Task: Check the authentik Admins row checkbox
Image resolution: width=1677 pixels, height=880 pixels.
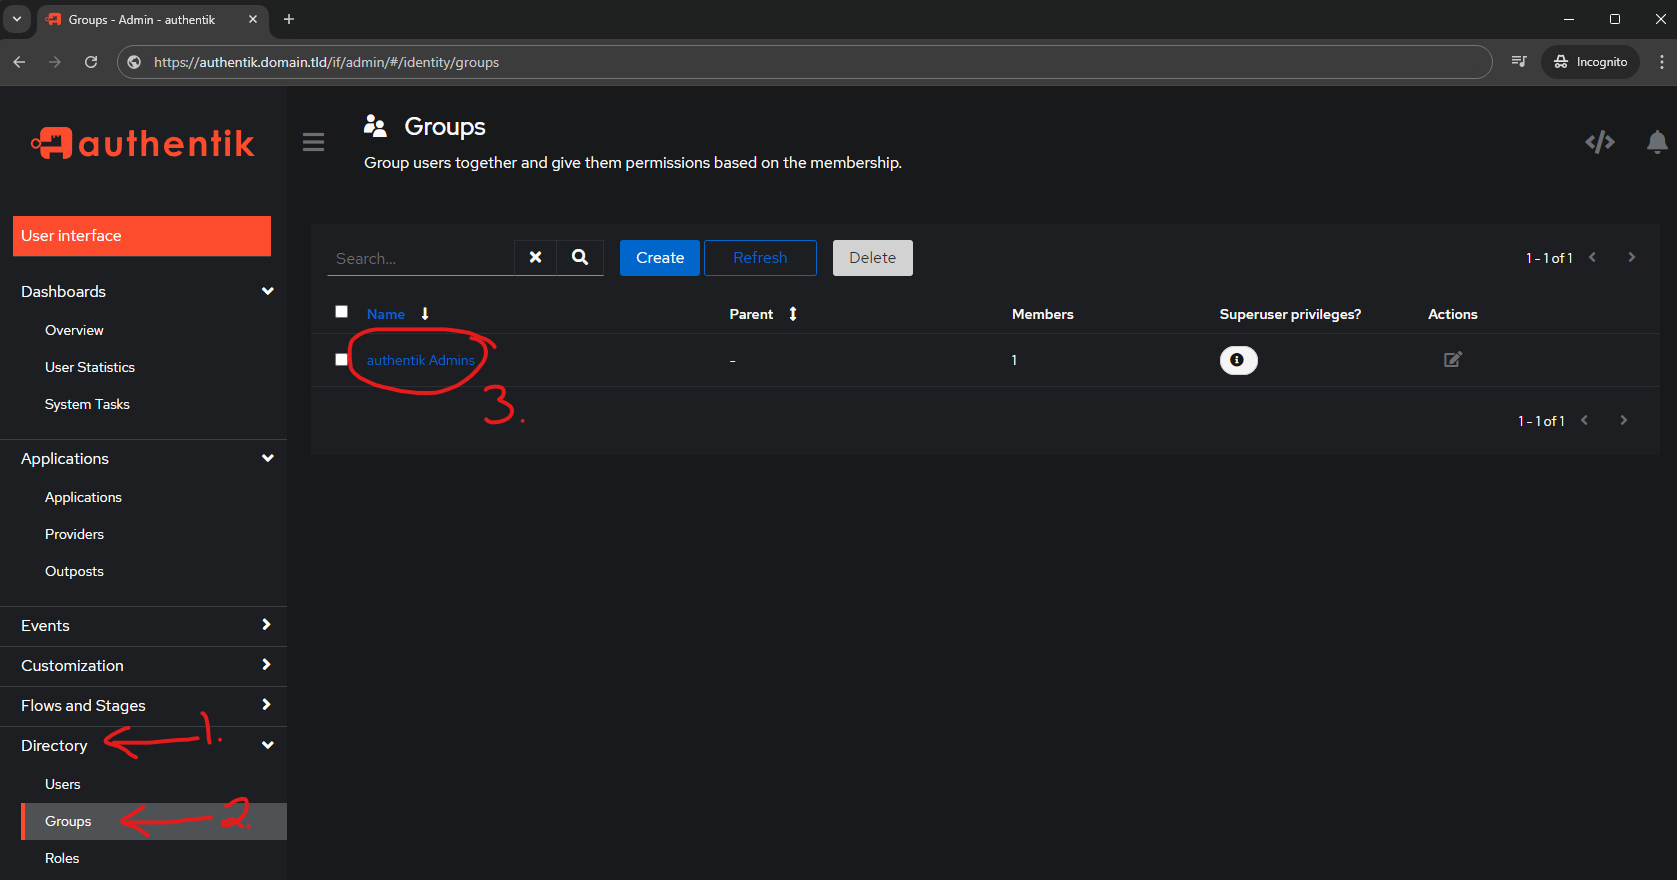Action: (342, 359)
